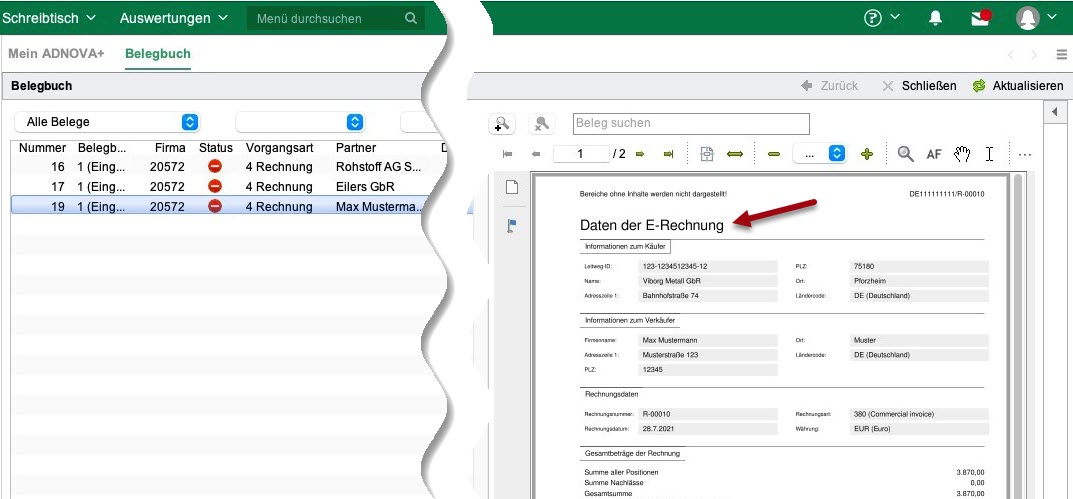Open the magnifier search tool in viewer
Screen dimensions: 1073x499
[905, 154]
